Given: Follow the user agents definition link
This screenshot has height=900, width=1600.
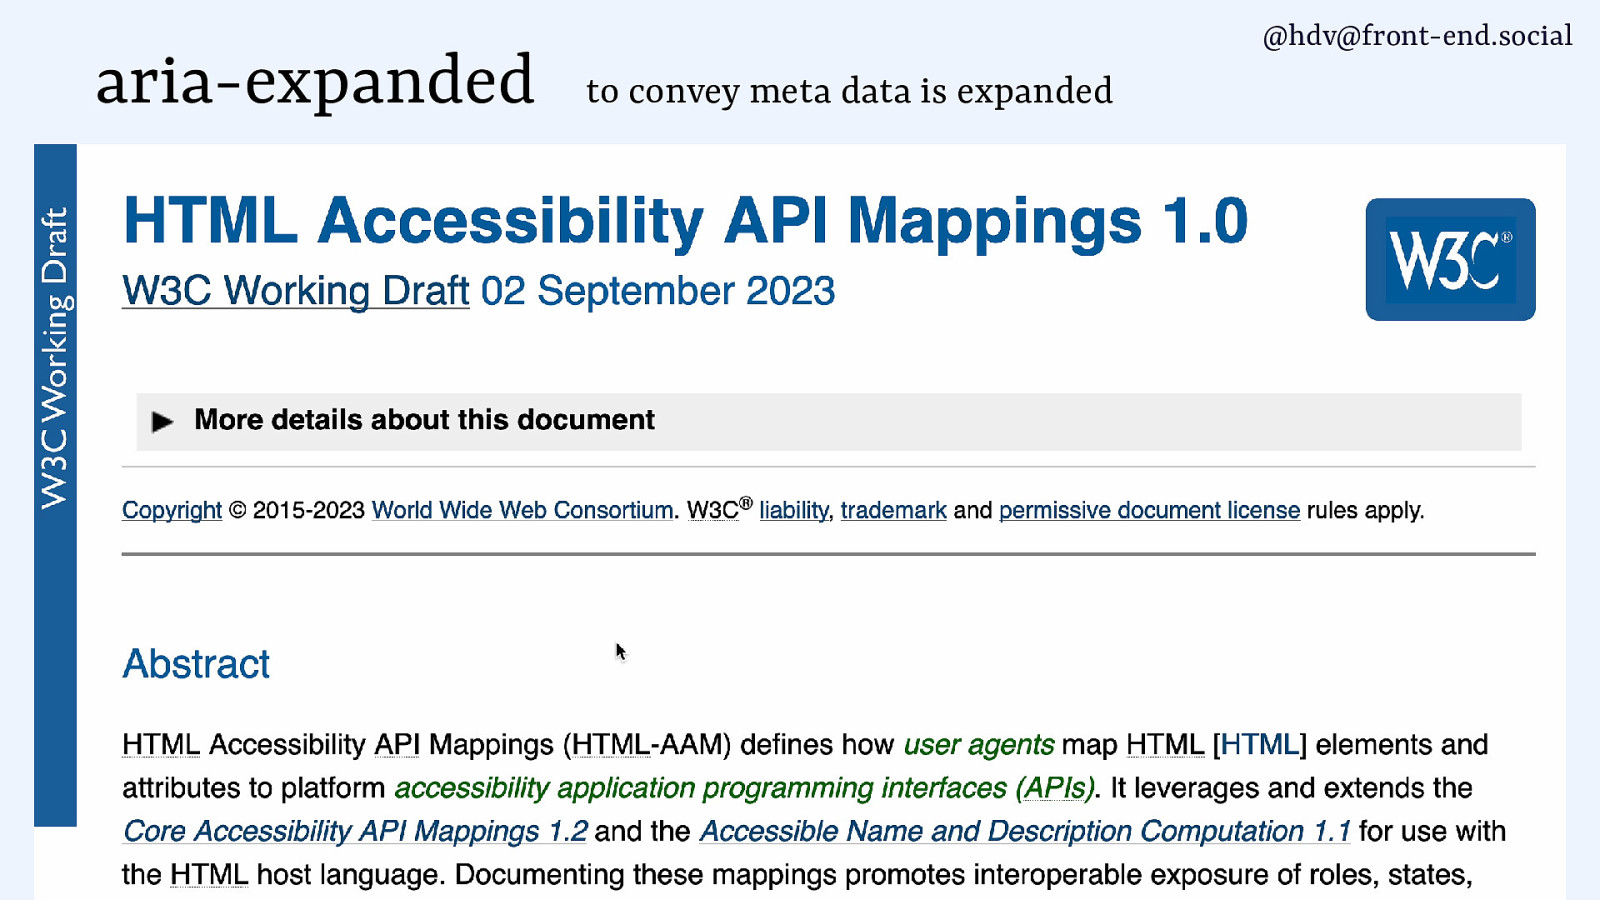Looking at the screenshot, I should 978,745.
